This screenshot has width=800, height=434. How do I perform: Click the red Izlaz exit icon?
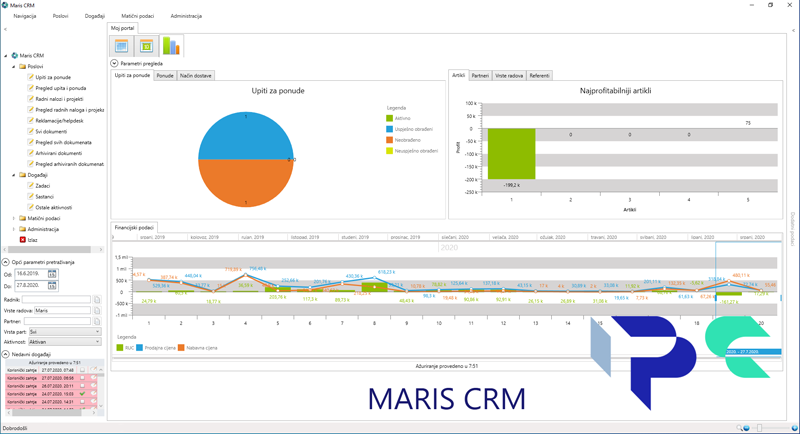(x=22, y=240)
